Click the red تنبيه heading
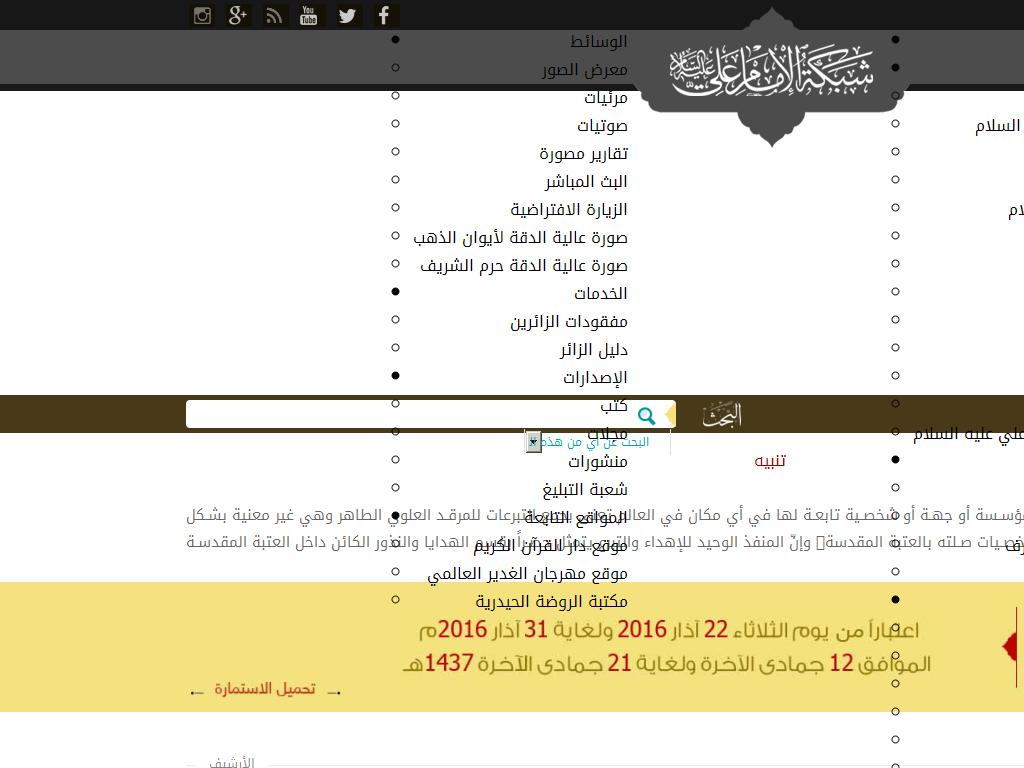Image resolution: width=1024 pixels, height=768 pixels. 770,460
